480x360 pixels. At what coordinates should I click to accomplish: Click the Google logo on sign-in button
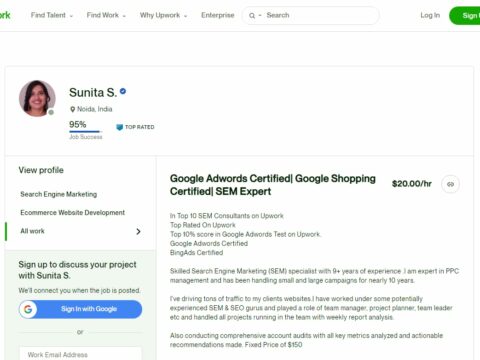(x=28, y=309)
